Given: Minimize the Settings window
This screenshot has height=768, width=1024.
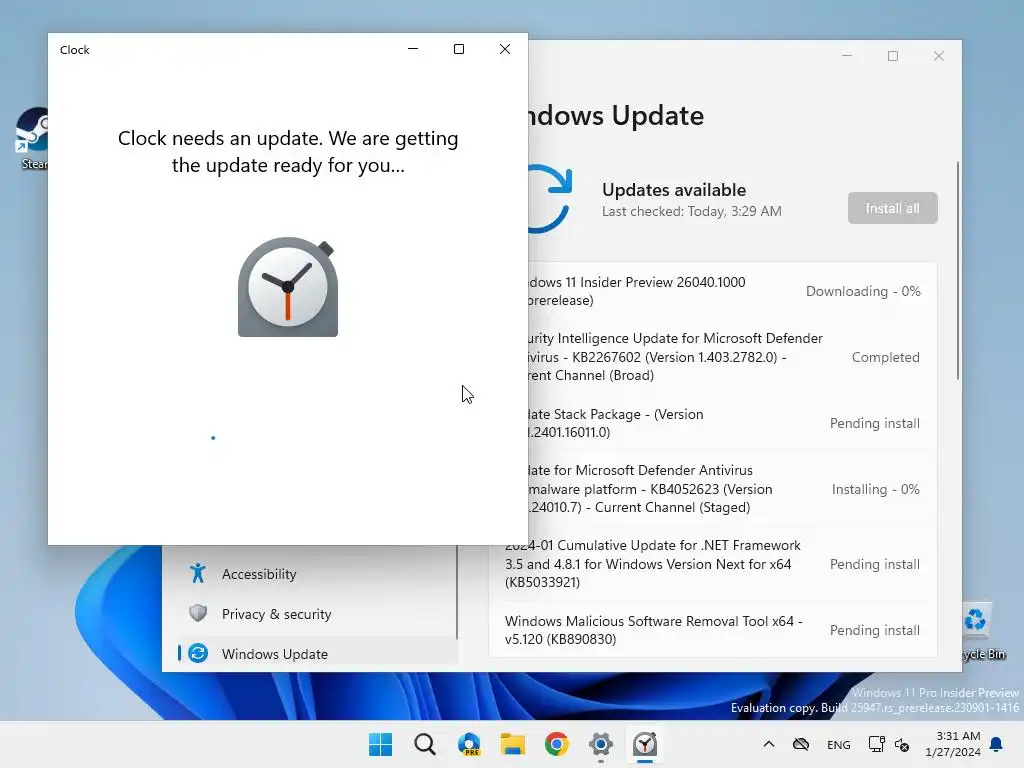Looking at the screenshot, I should pos(847,56).
